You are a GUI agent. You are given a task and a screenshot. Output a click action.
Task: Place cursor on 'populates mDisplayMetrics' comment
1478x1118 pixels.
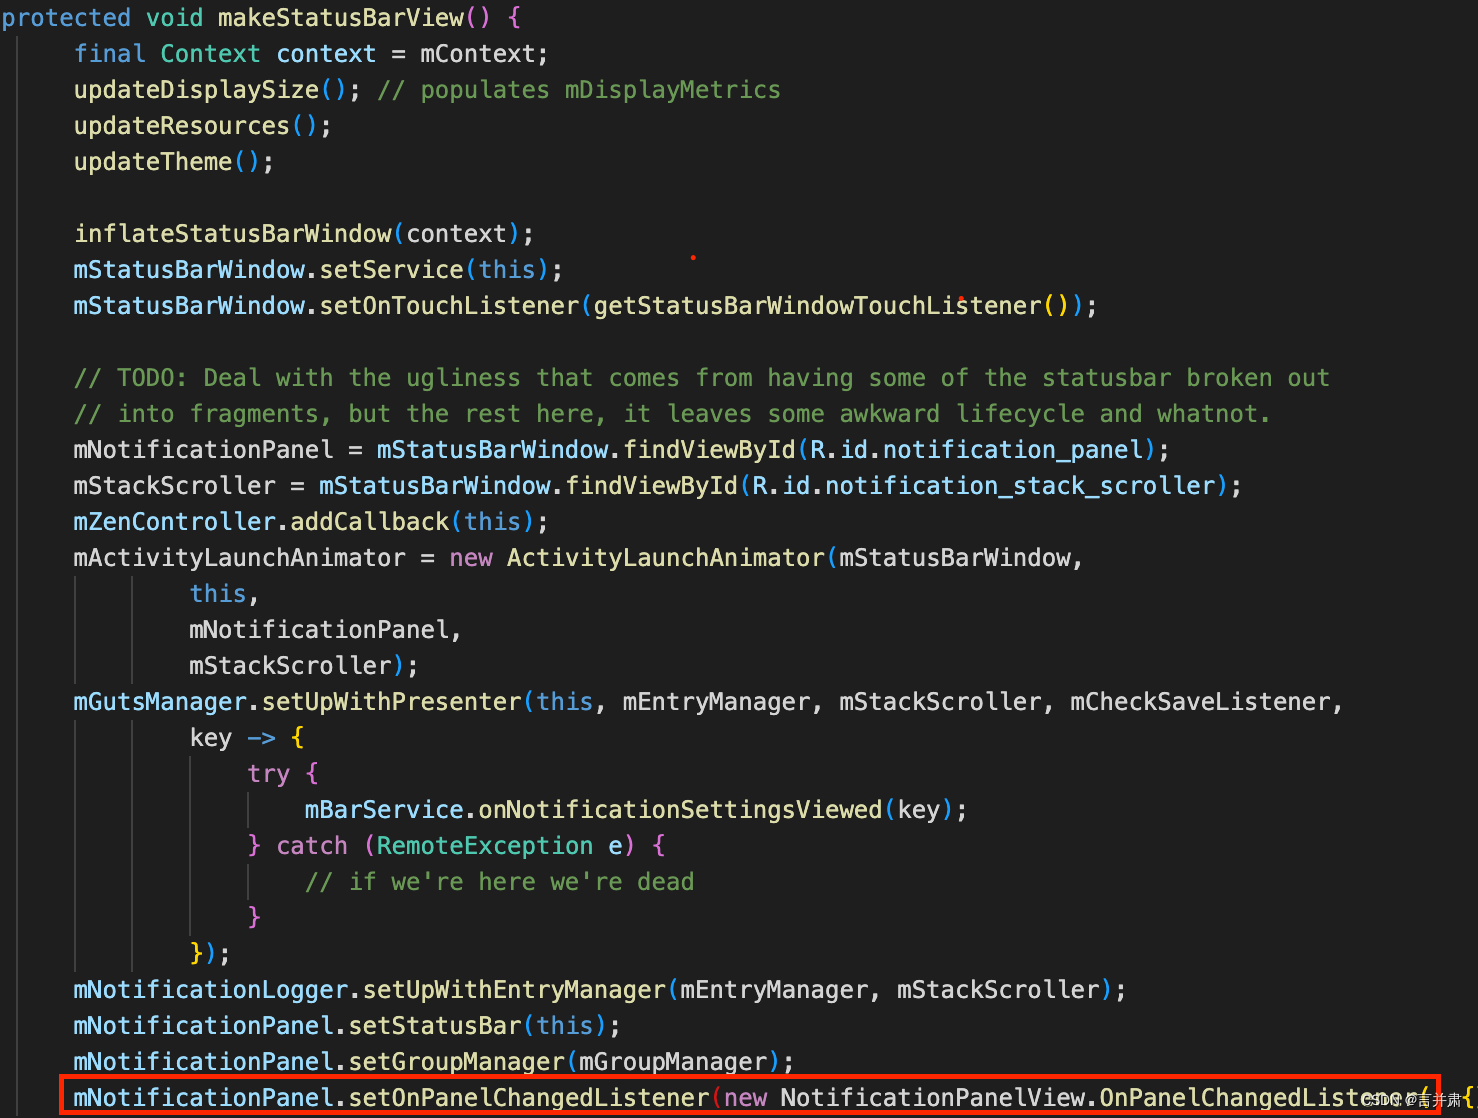[x=600, y=90]
